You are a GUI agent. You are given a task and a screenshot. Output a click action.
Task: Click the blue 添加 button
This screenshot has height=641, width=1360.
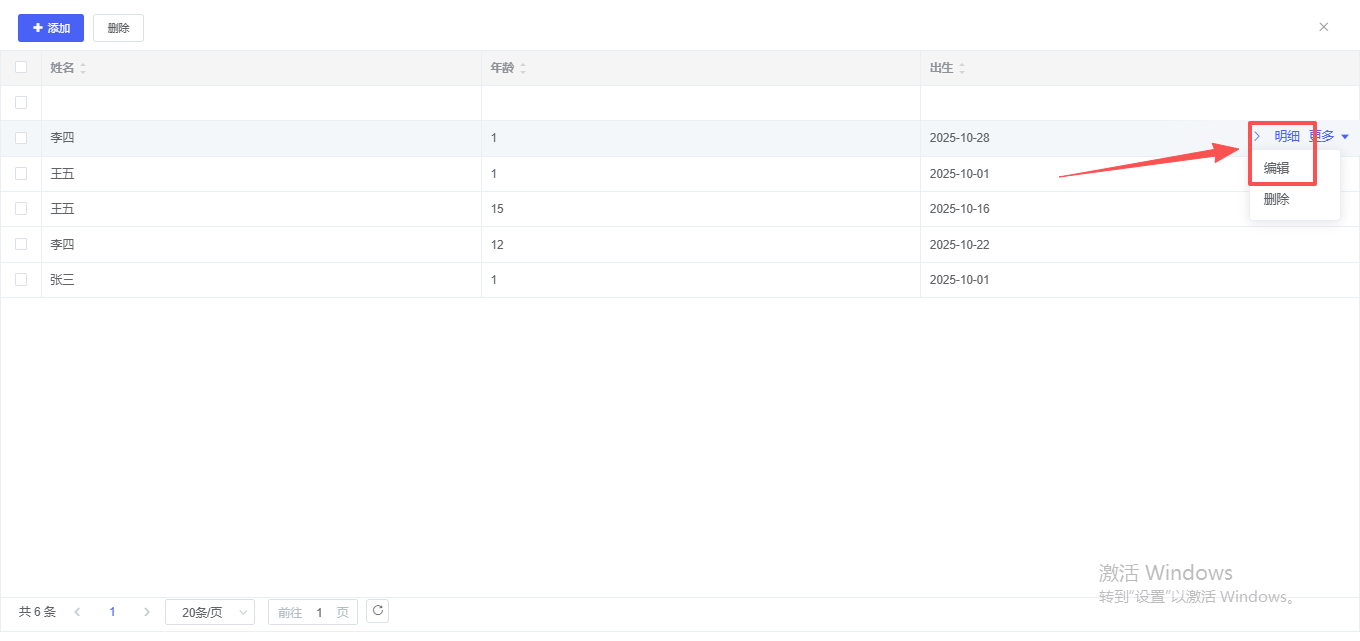51,28
